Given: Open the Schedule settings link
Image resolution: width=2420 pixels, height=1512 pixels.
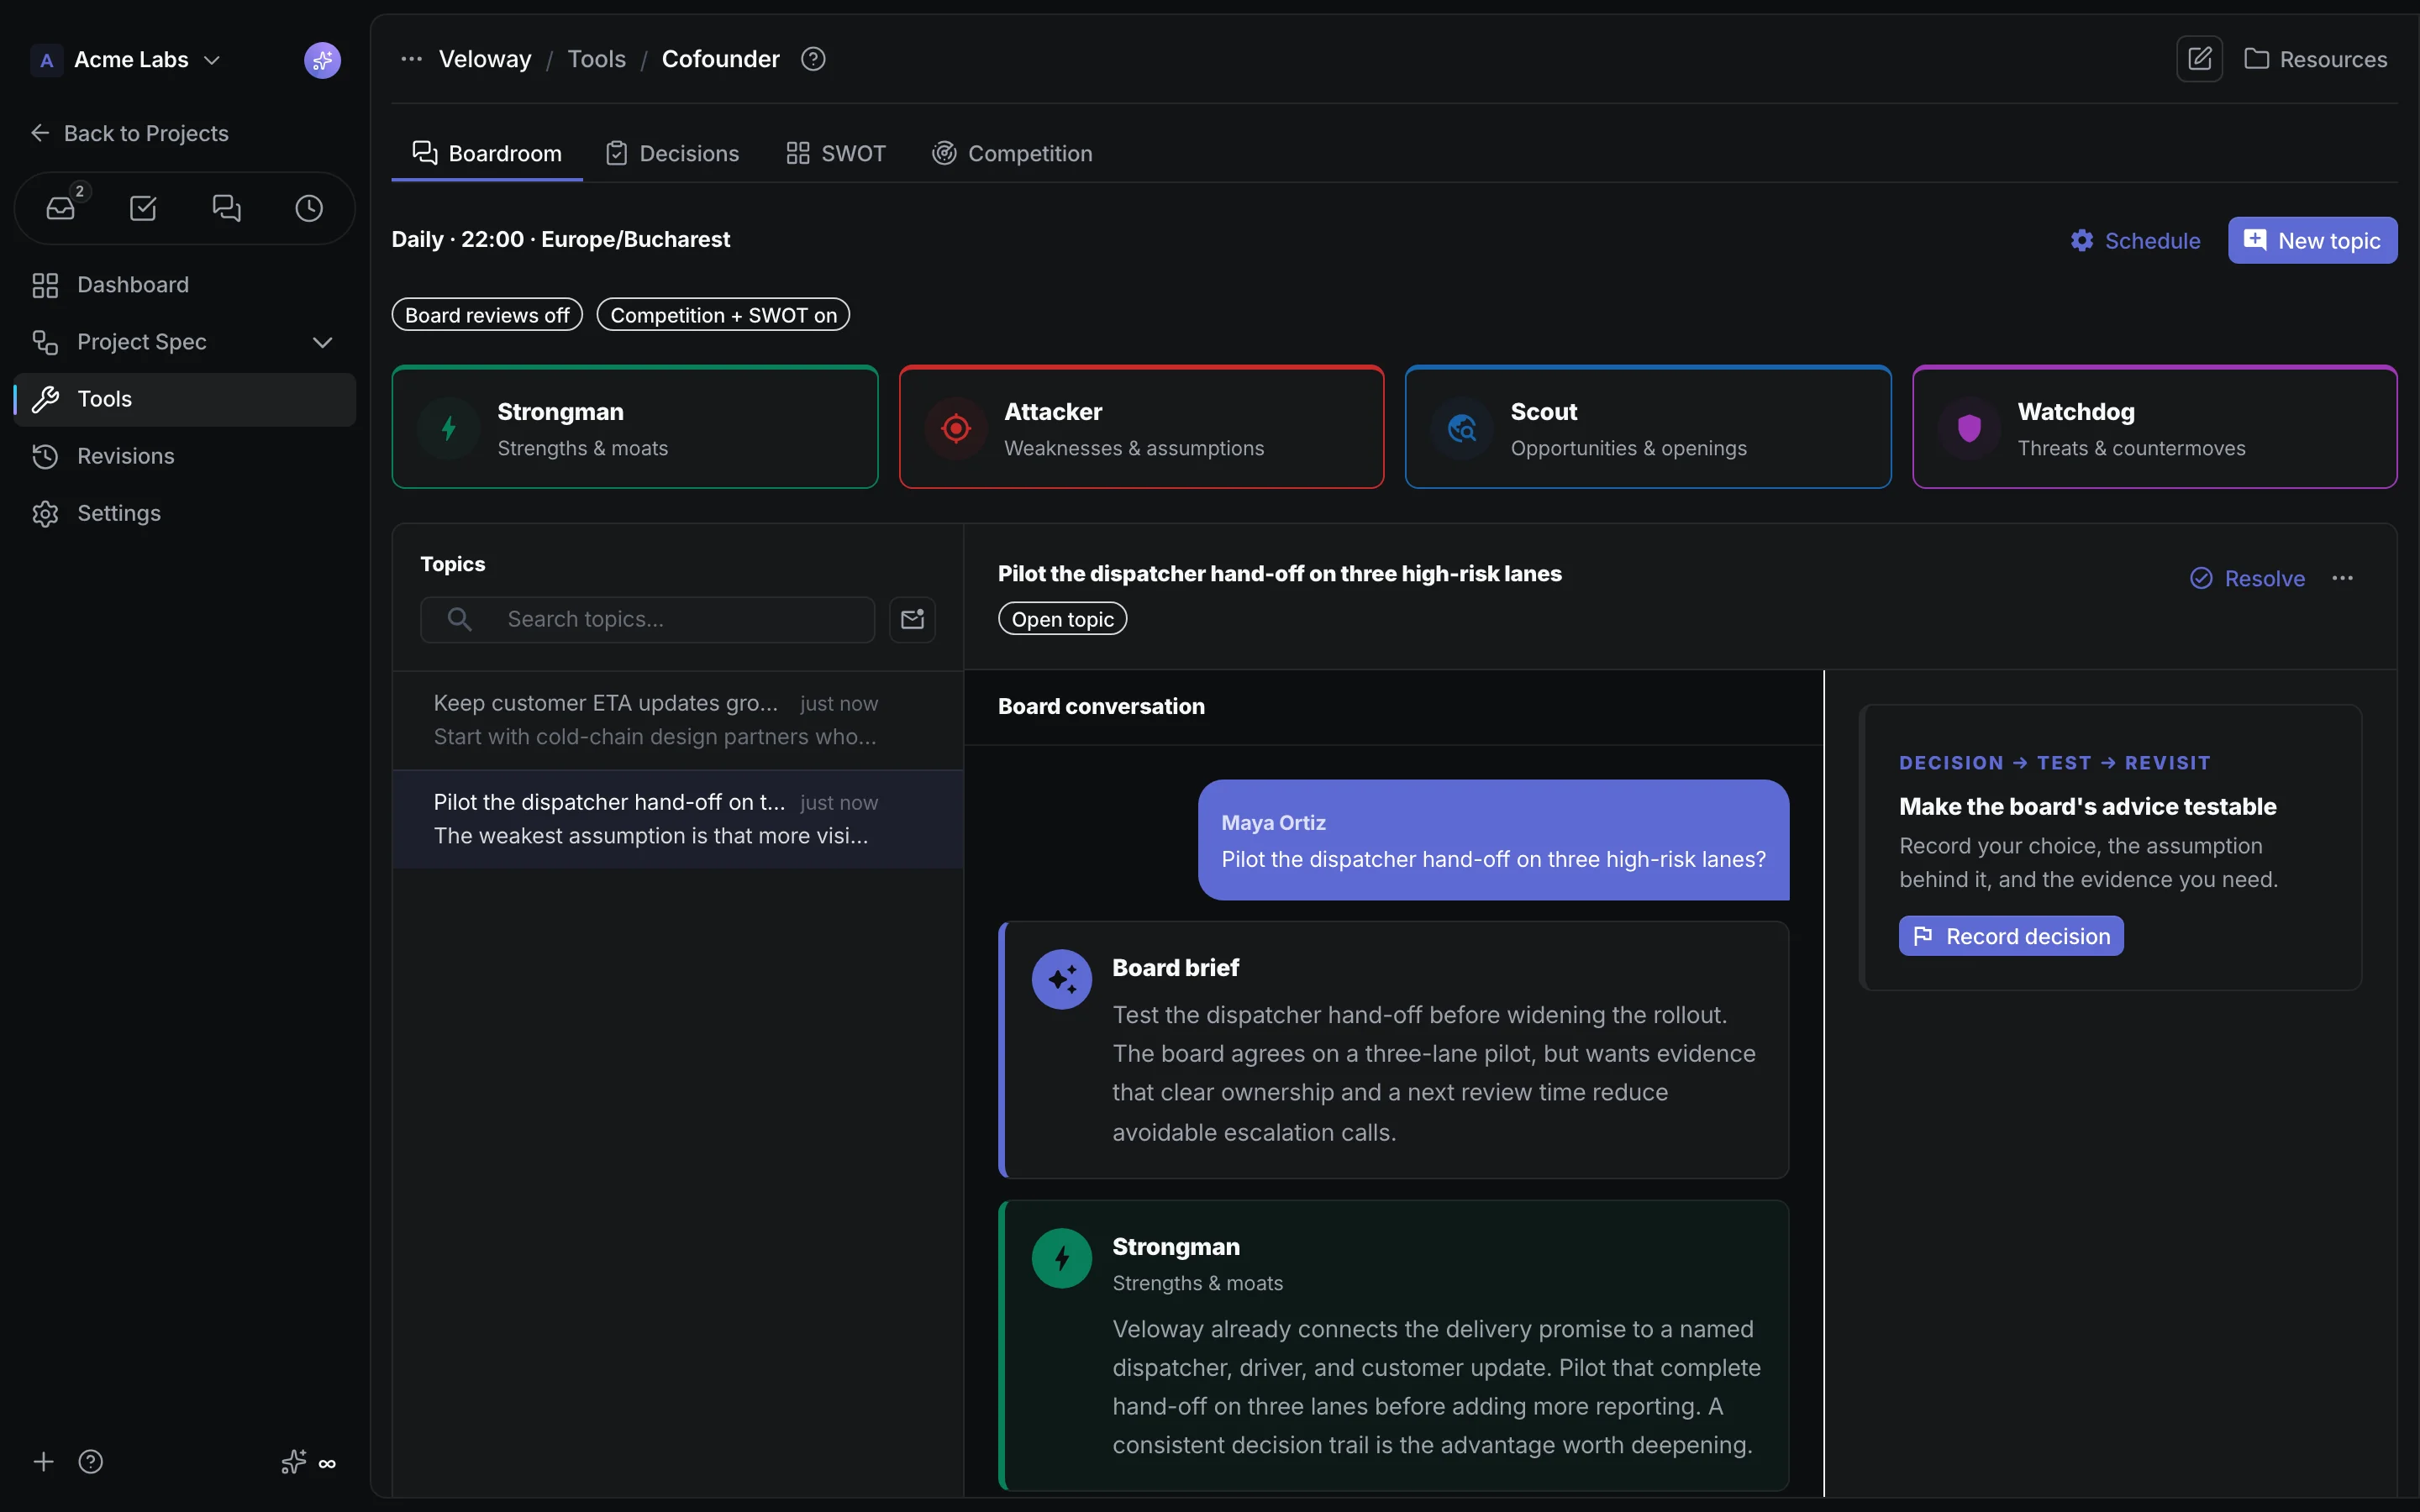Looking at the screenshot, I should click(x=2135, y=240).
